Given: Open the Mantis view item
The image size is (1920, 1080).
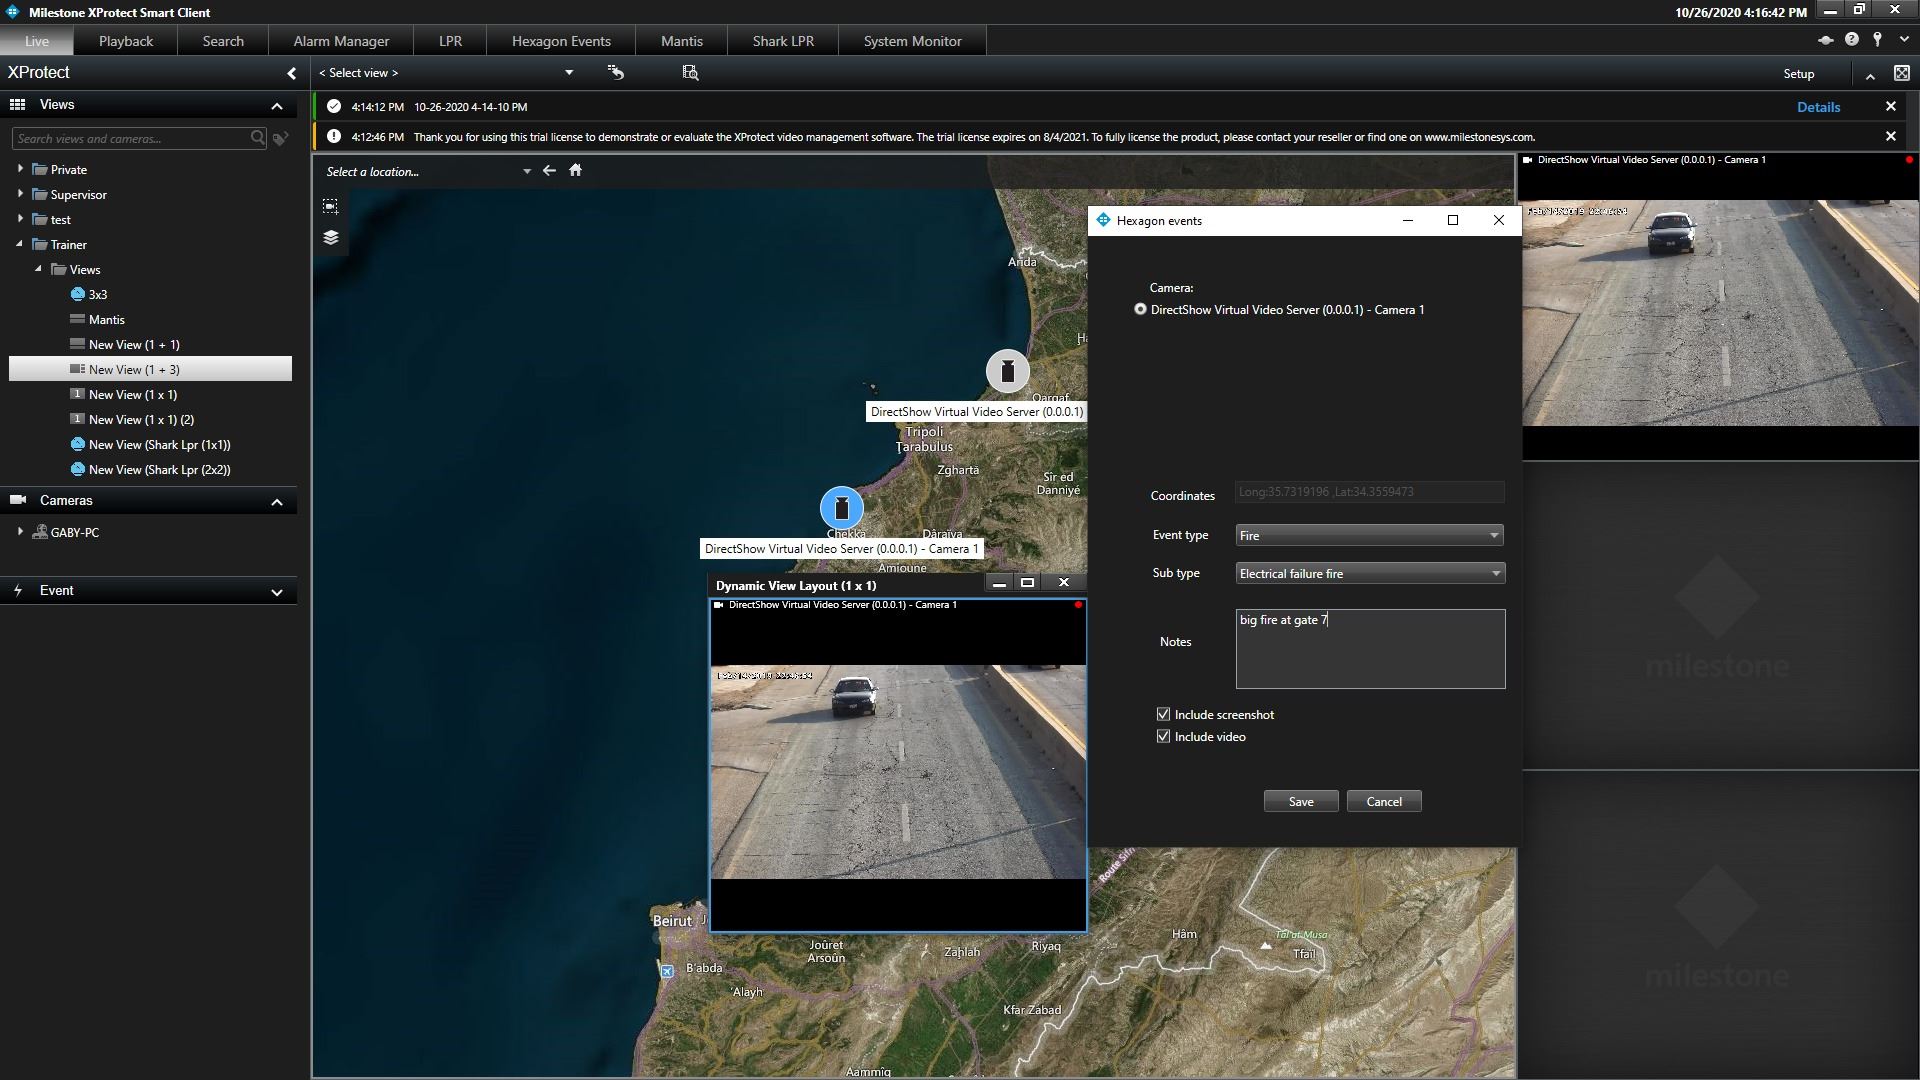Looking at the screenshot, I should 106,319.
